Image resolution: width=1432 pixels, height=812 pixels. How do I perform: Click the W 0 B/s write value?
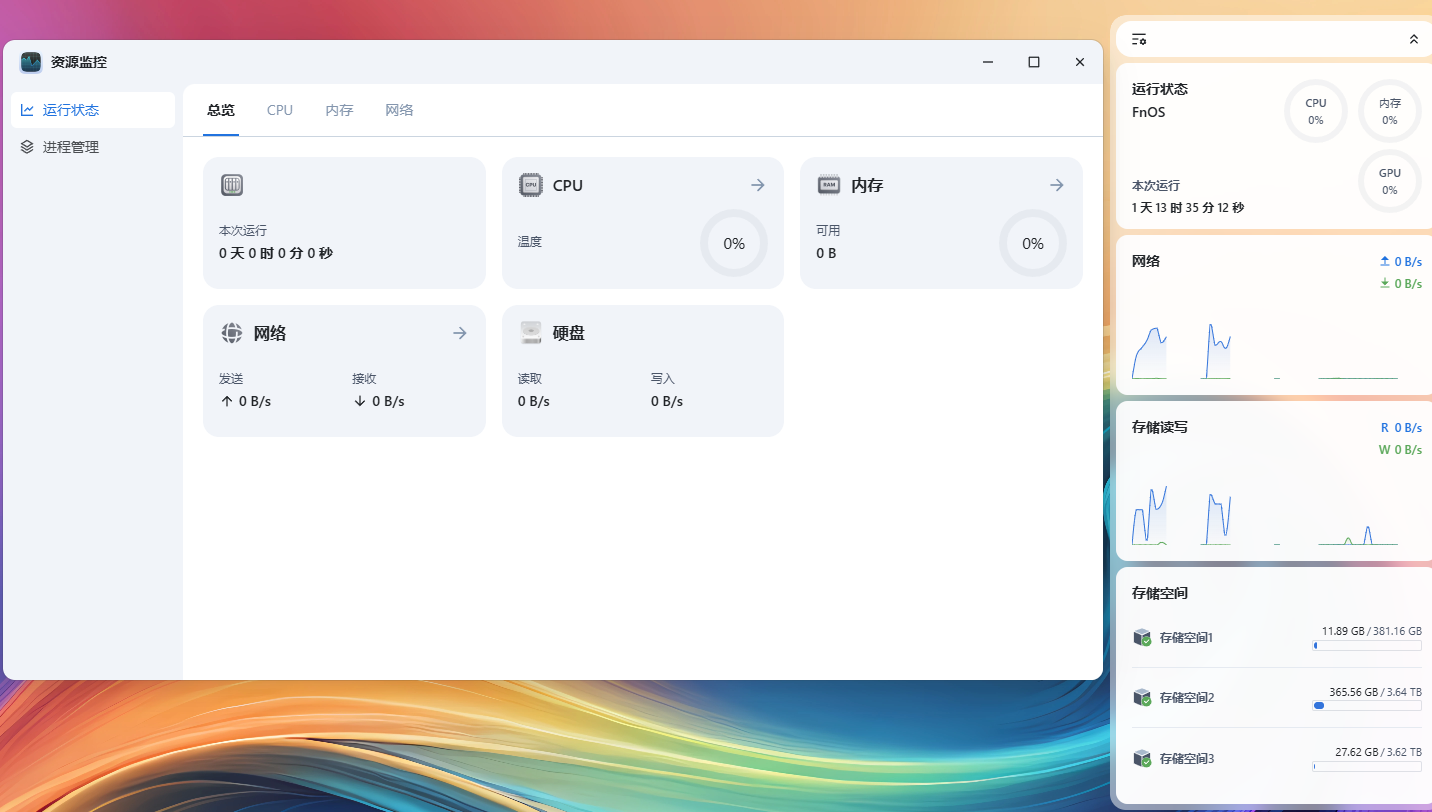[x=1400, y=449]
